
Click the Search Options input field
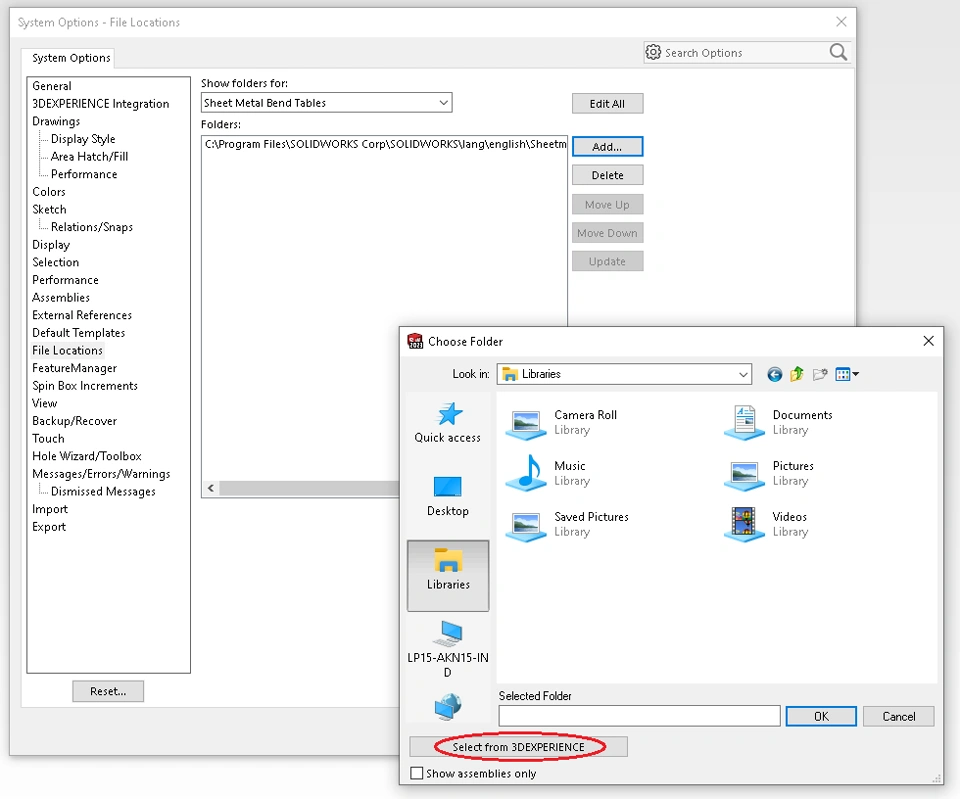(745, 53)
